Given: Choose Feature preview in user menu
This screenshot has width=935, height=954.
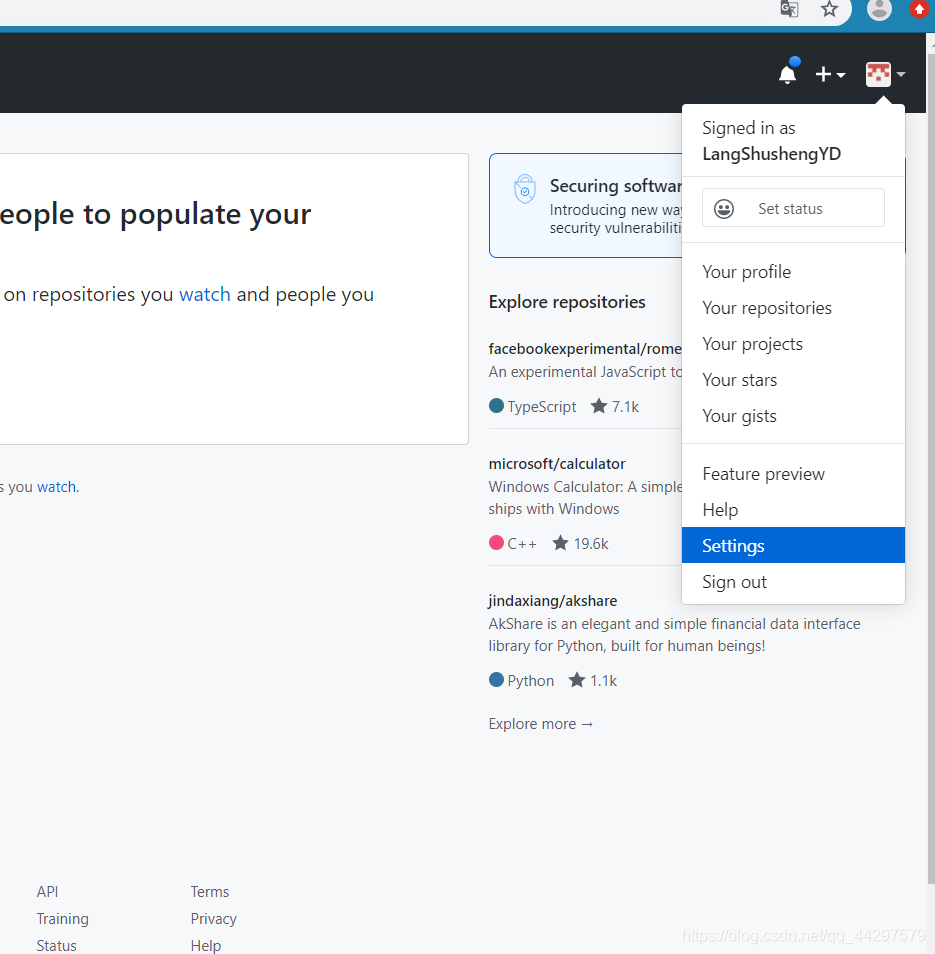Looking at the screenshot, I should point(793,474).
